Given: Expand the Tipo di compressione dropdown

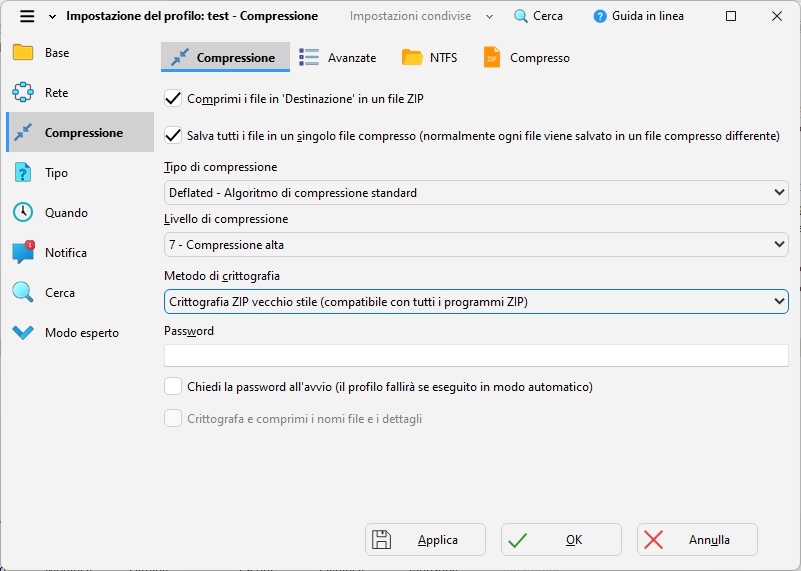Looking at the screenshot, I should [x=476, y=193].
